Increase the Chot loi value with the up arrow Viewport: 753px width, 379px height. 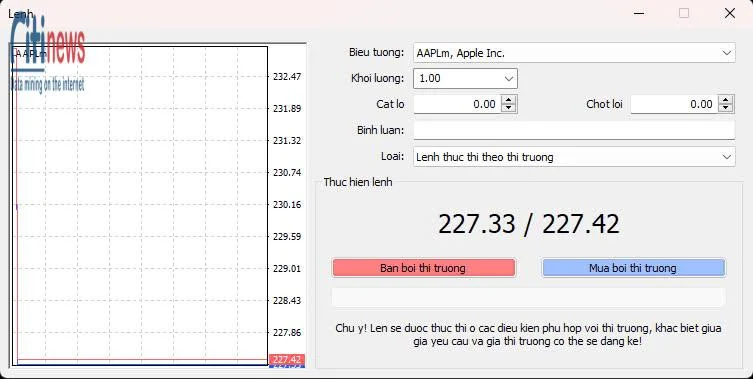click(x=726, y=99)
